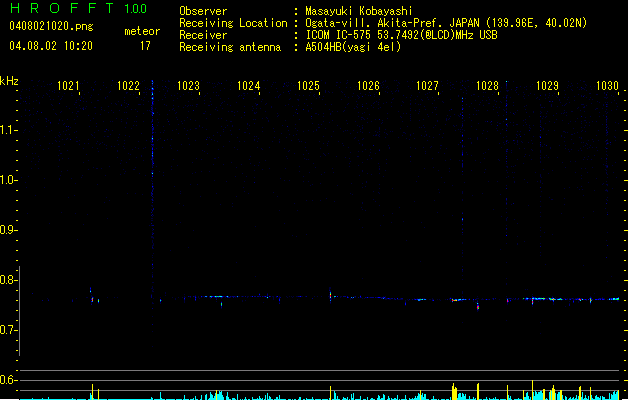The width and height of the screenshot is (629, 400).
Task: Click the meteor label
Action: pyautogui.click(x=142, y=31)
